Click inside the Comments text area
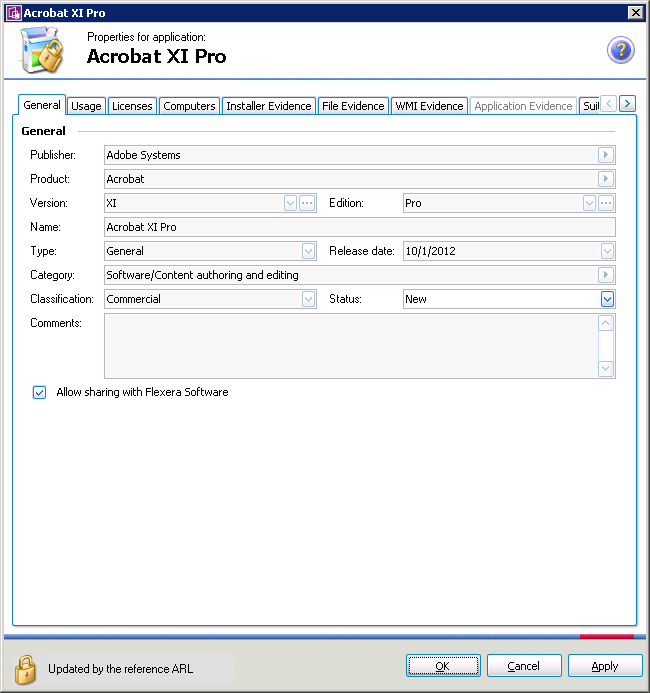The width and height of the screenshot is (650, 693). pyautogui.click(x=350, y=346)
